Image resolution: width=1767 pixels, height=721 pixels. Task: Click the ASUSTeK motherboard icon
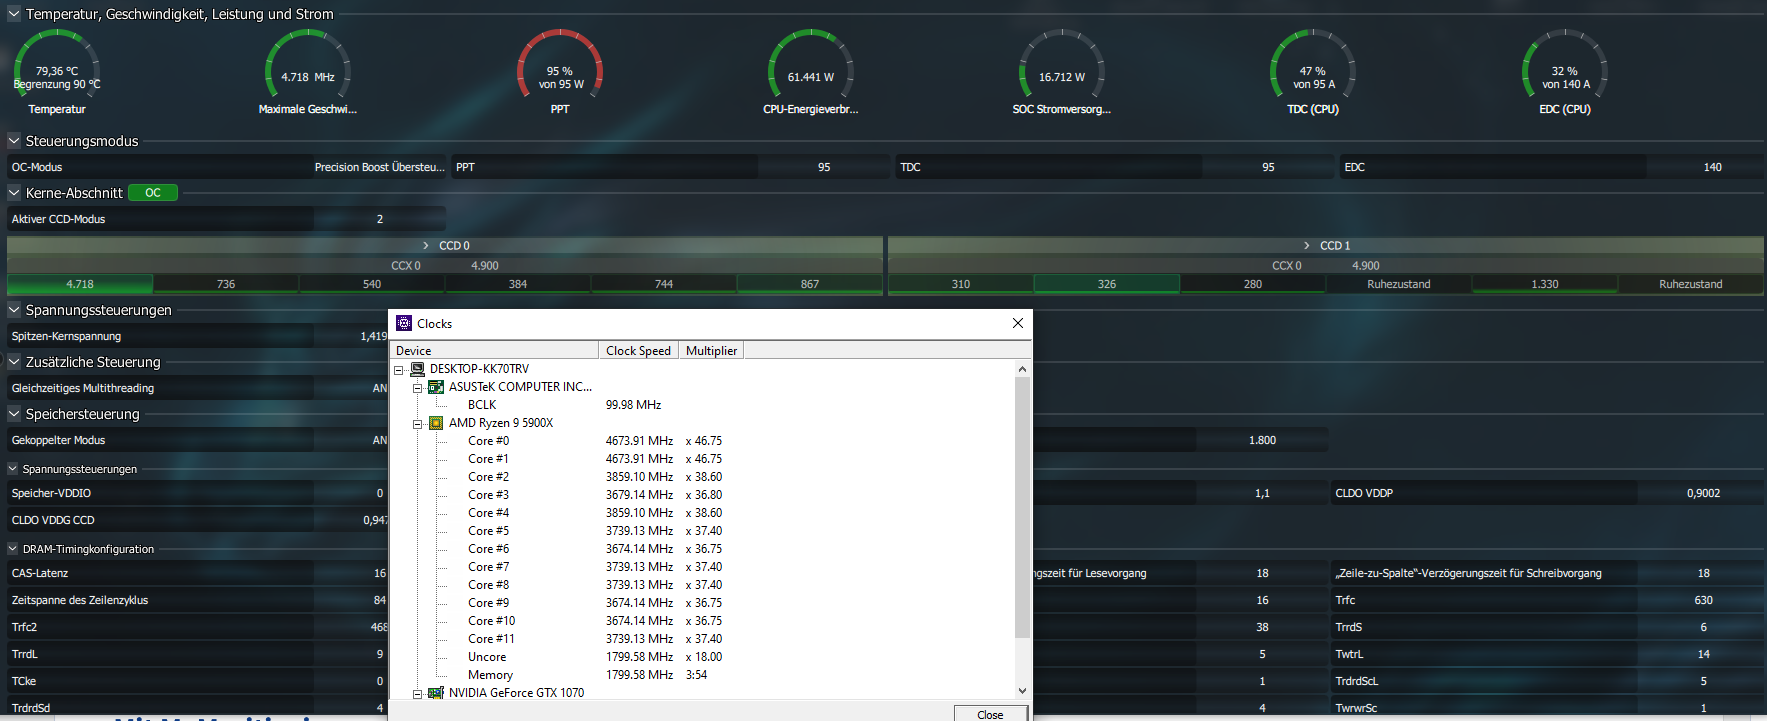(x=436, y=387)
